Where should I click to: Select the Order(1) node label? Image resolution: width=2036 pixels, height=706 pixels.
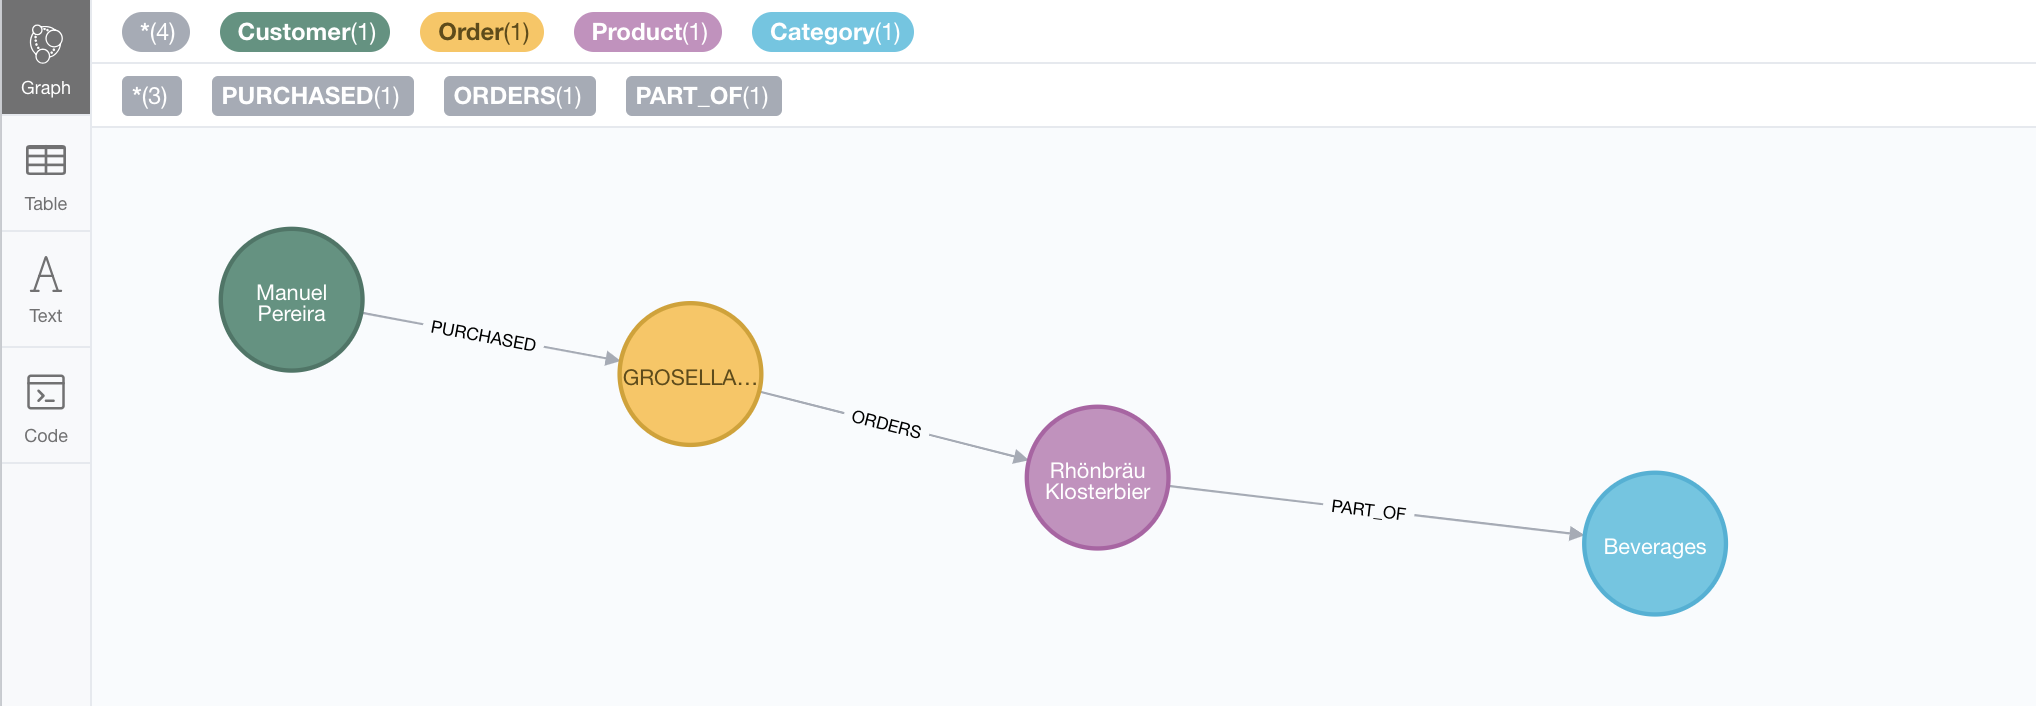482,32
